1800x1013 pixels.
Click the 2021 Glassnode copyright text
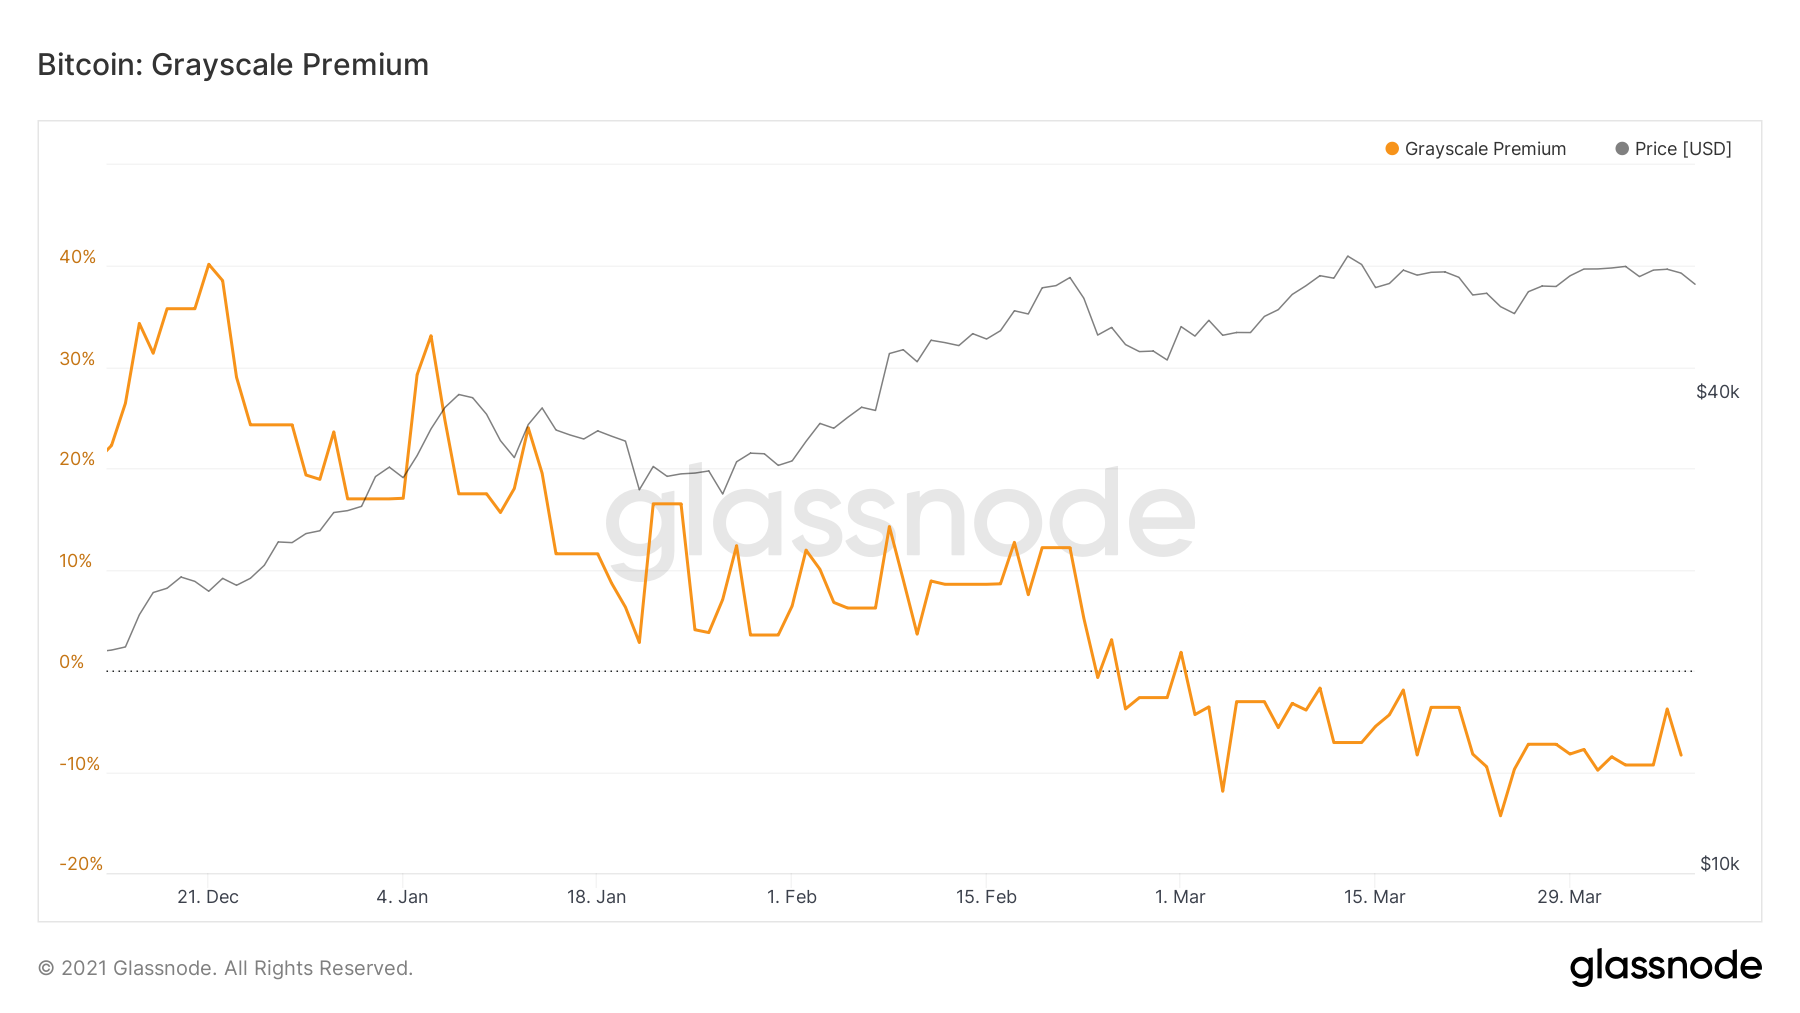[x=225, y=968]
